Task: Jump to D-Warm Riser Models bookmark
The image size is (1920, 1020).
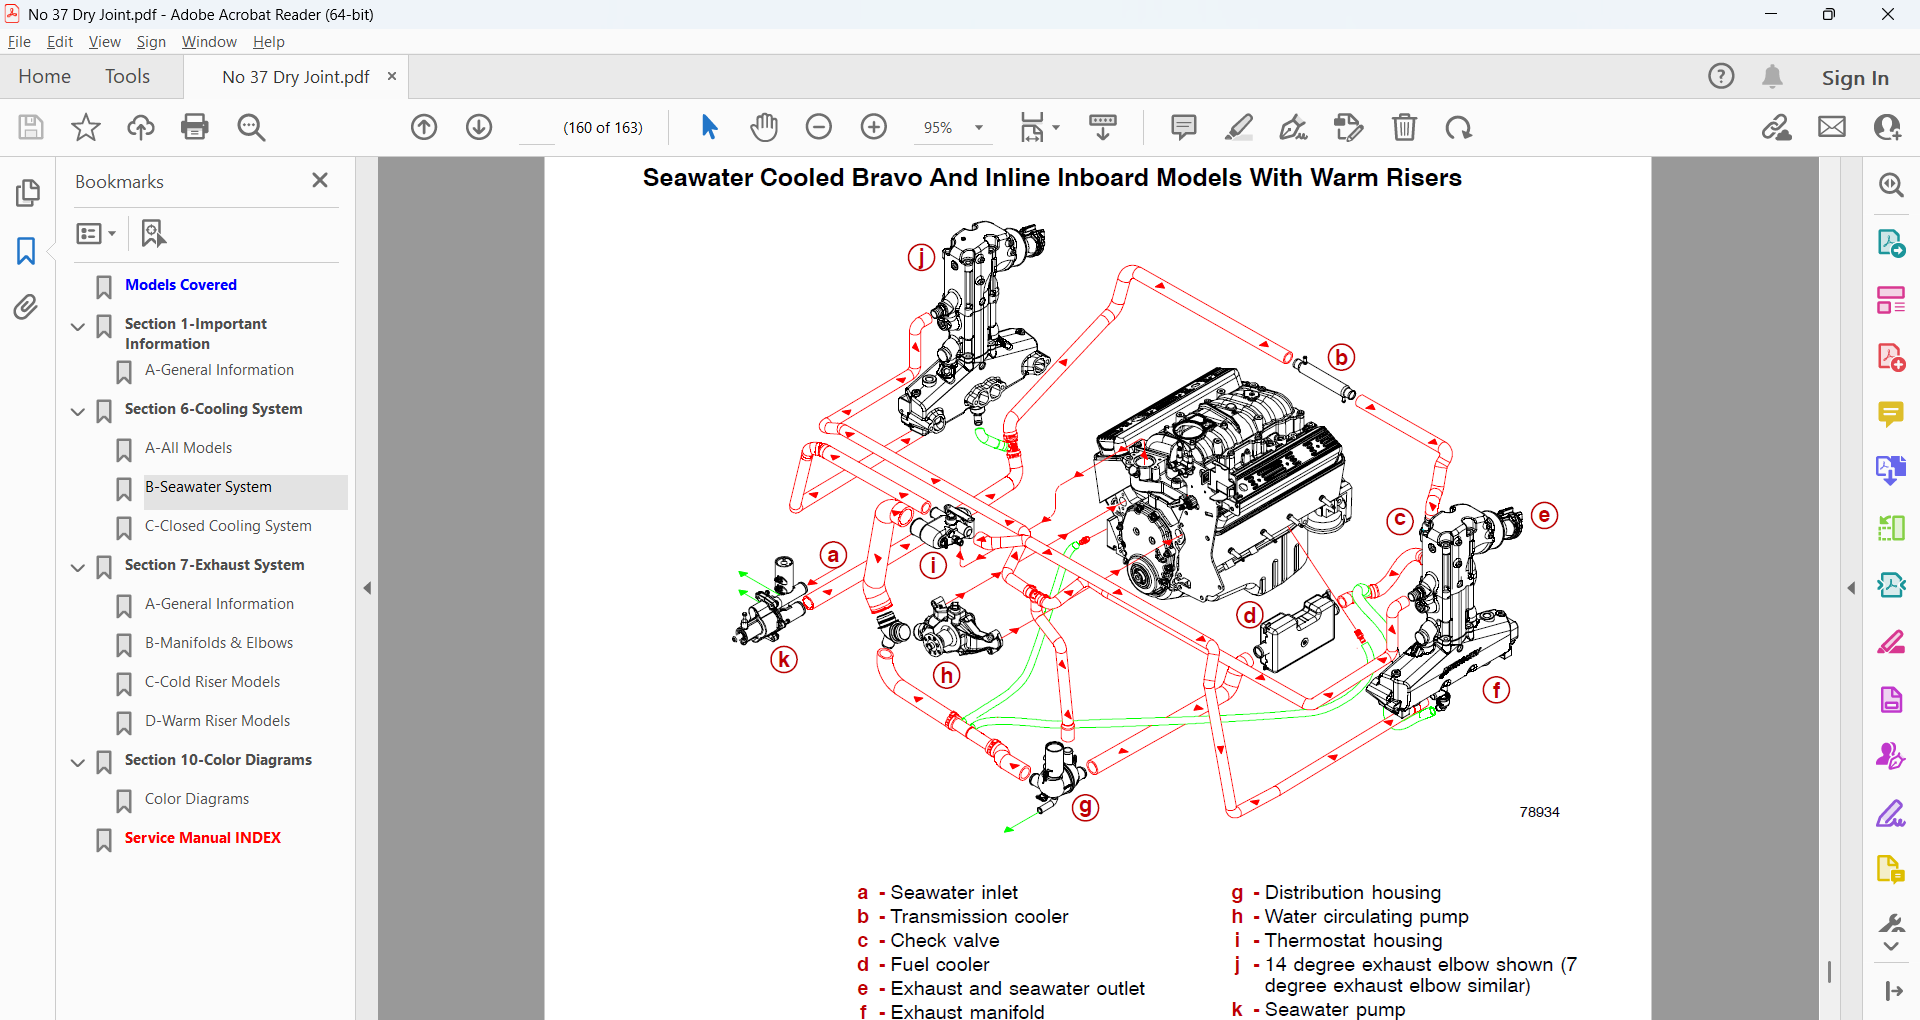Action: 217,721
